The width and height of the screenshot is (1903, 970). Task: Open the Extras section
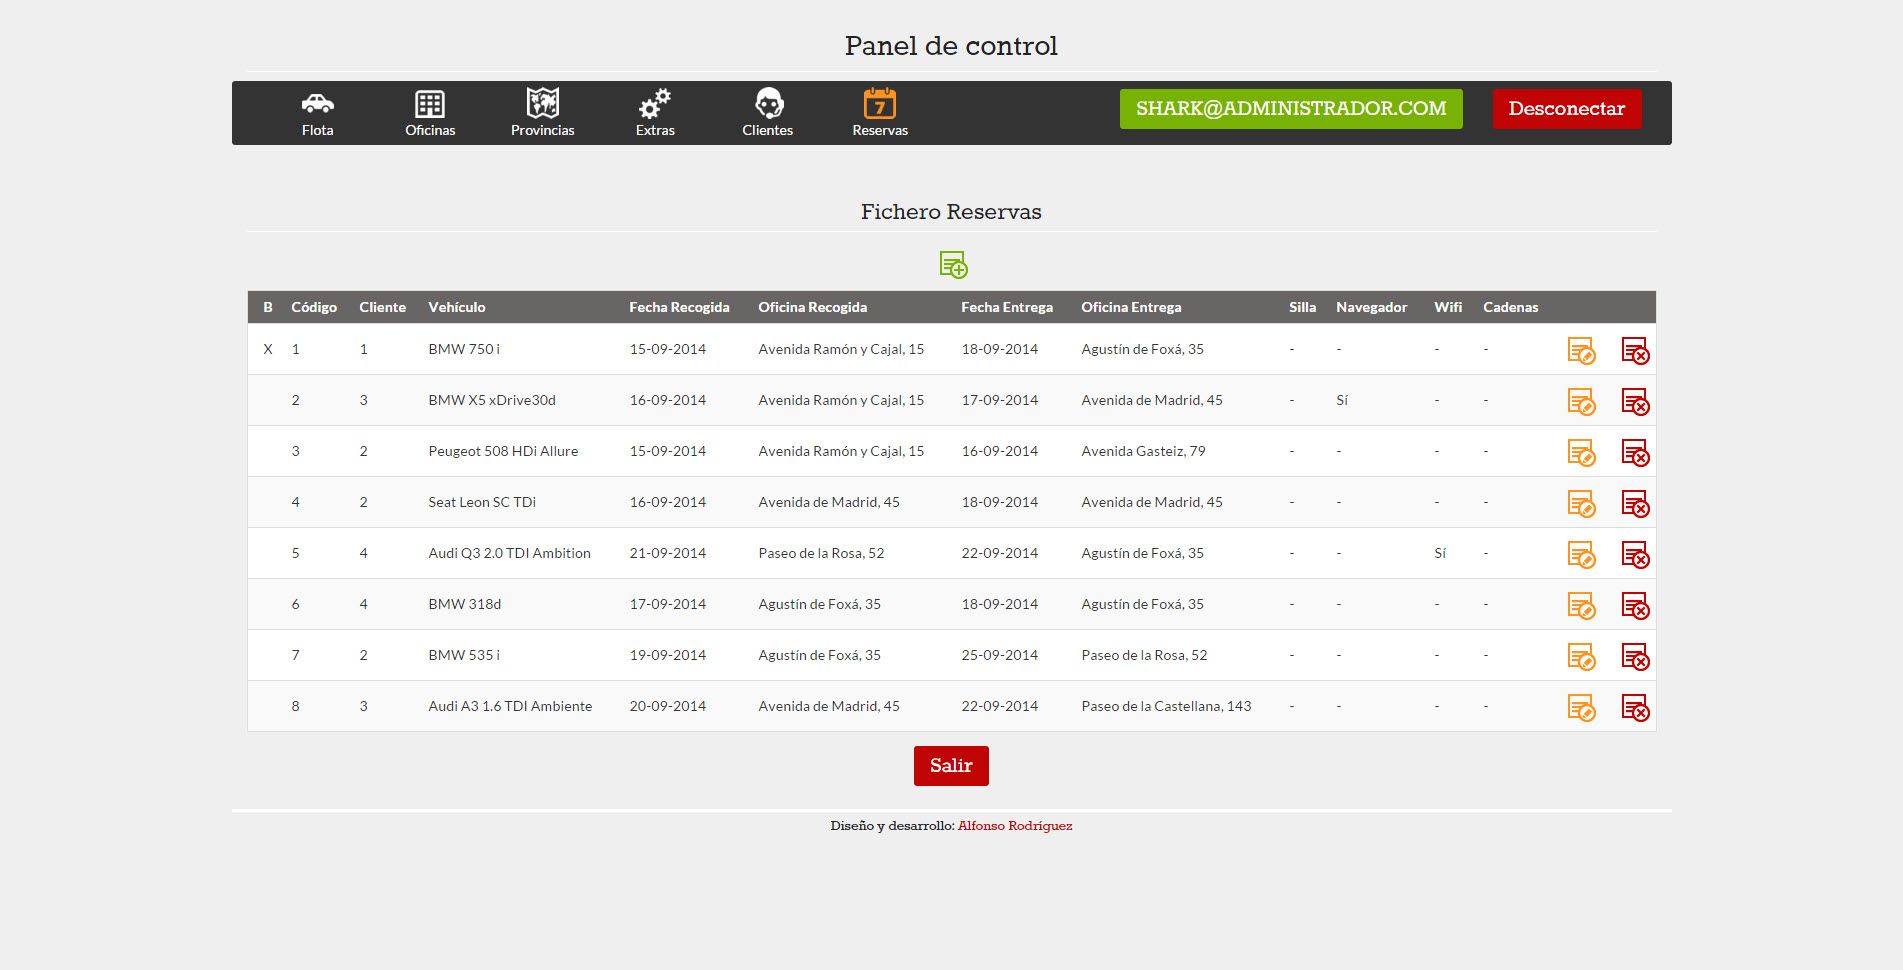click(x=655, y=113)
